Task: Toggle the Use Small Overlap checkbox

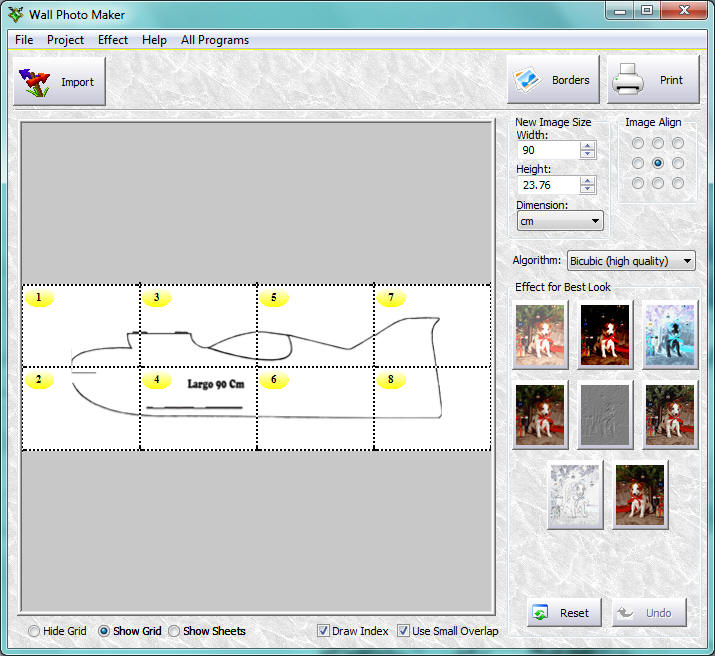Action: tap(404, 631)
